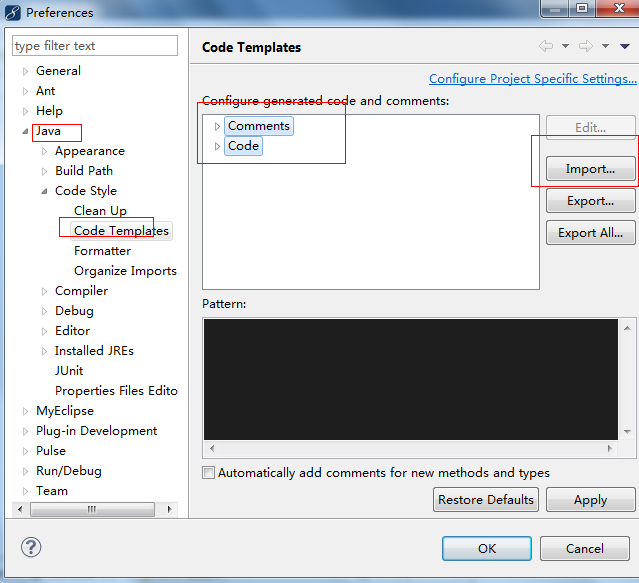Open the forward history dropdown arrow
The height and width of the screenshot is (583, 639).
coord(606,46)
